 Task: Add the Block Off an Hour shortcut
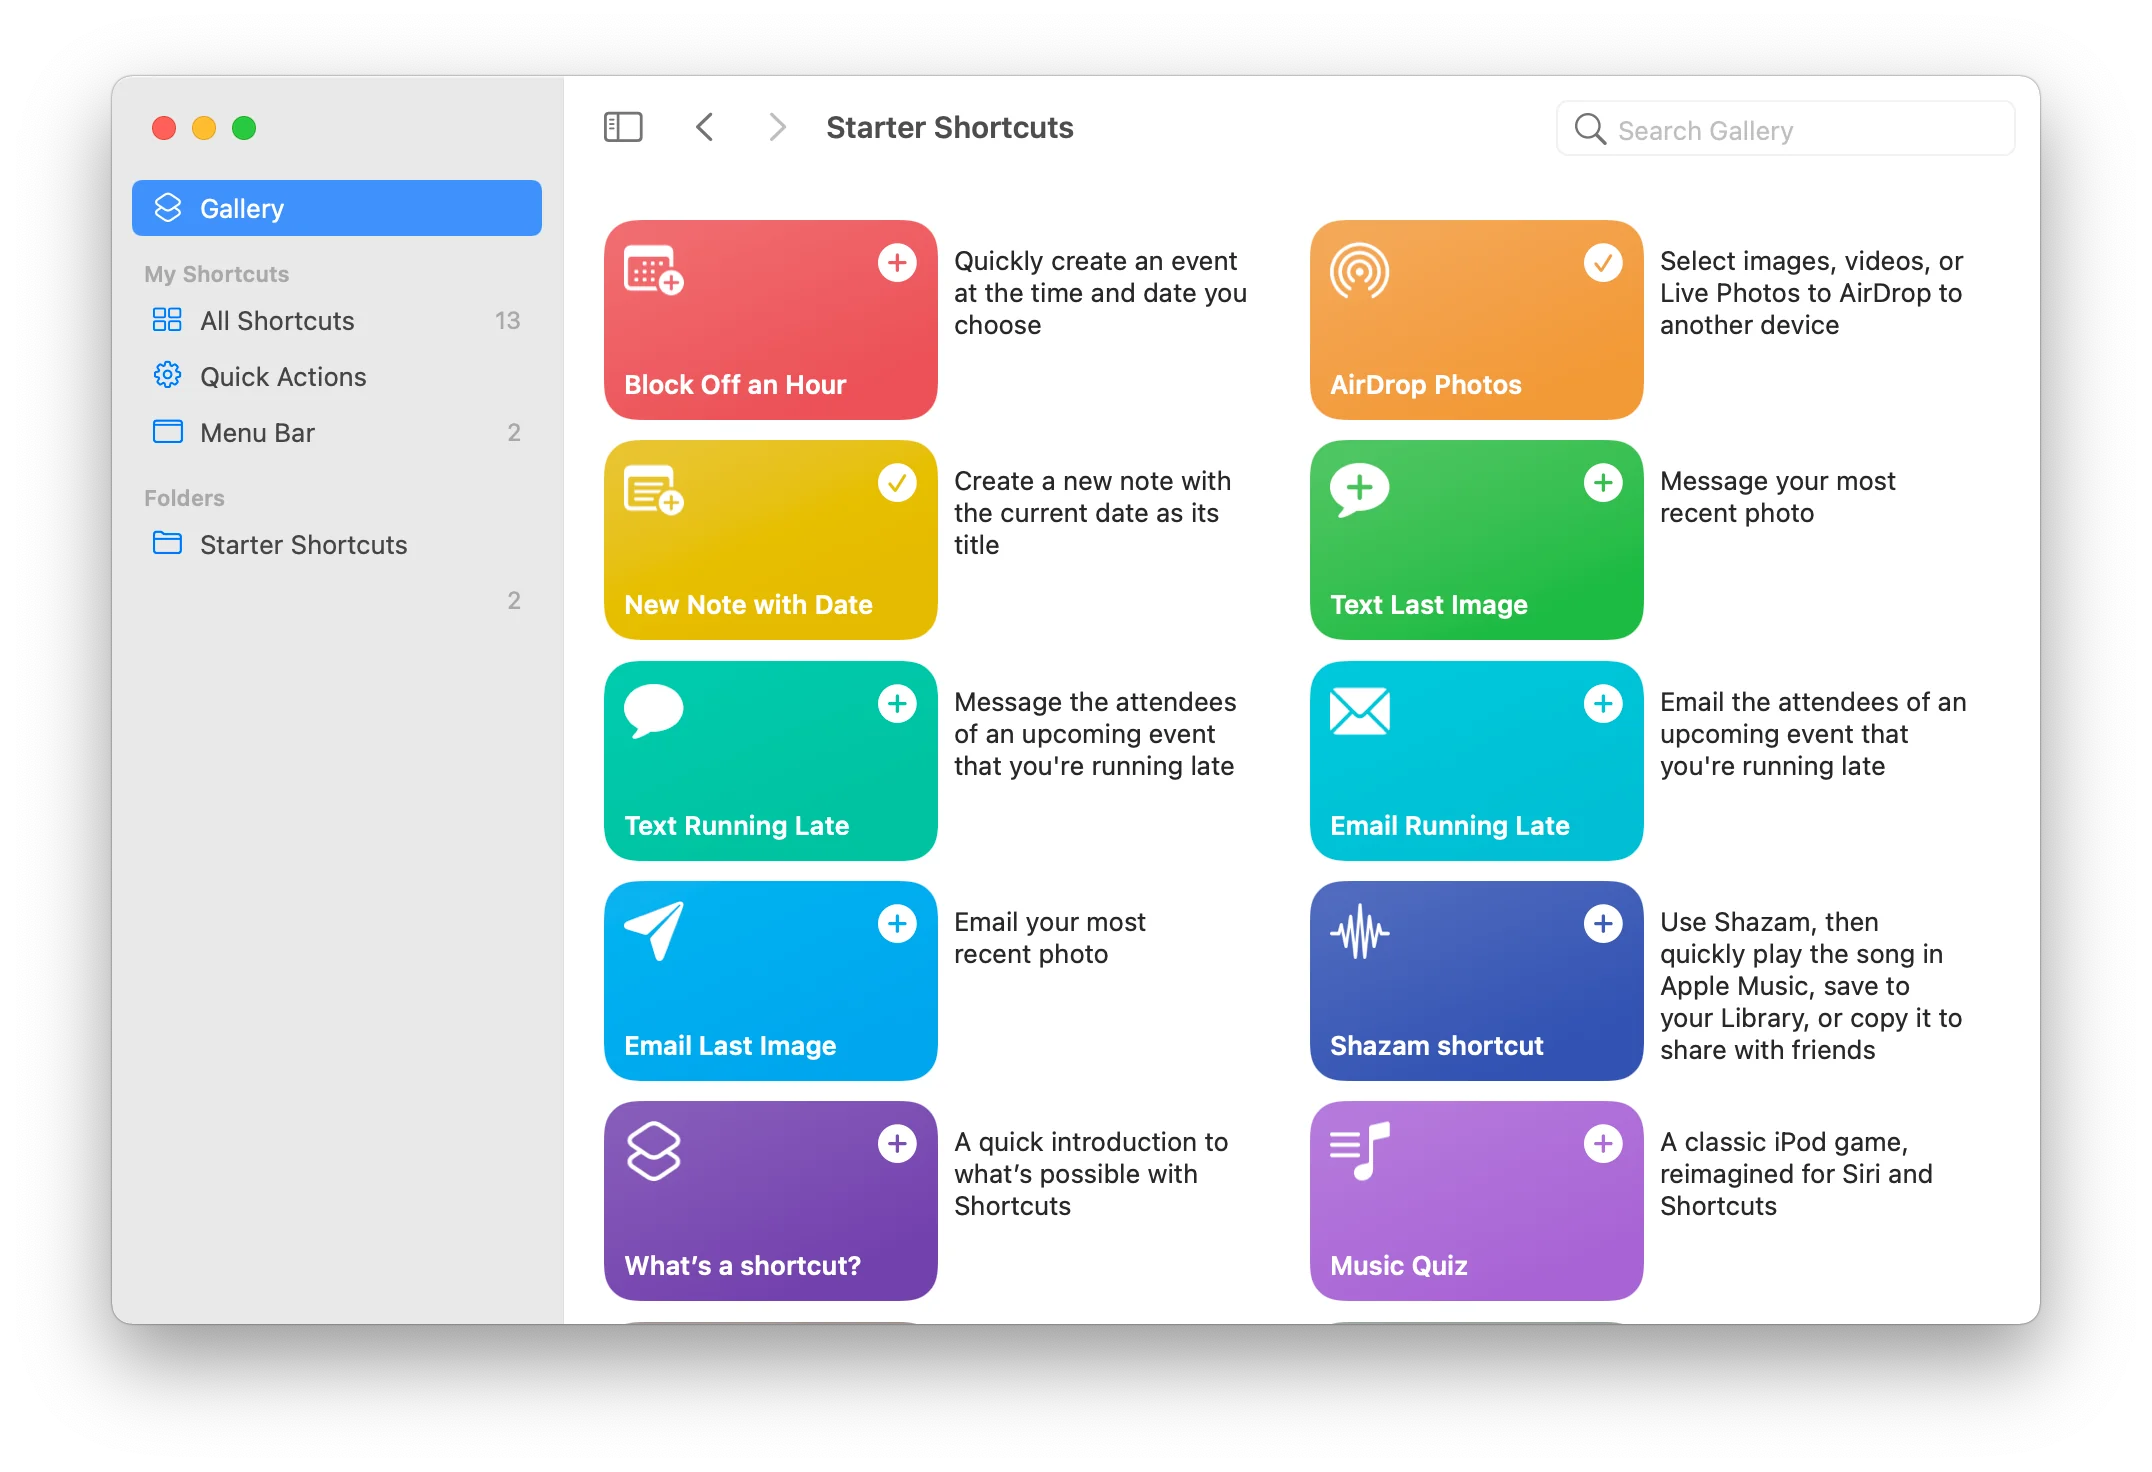897,263
